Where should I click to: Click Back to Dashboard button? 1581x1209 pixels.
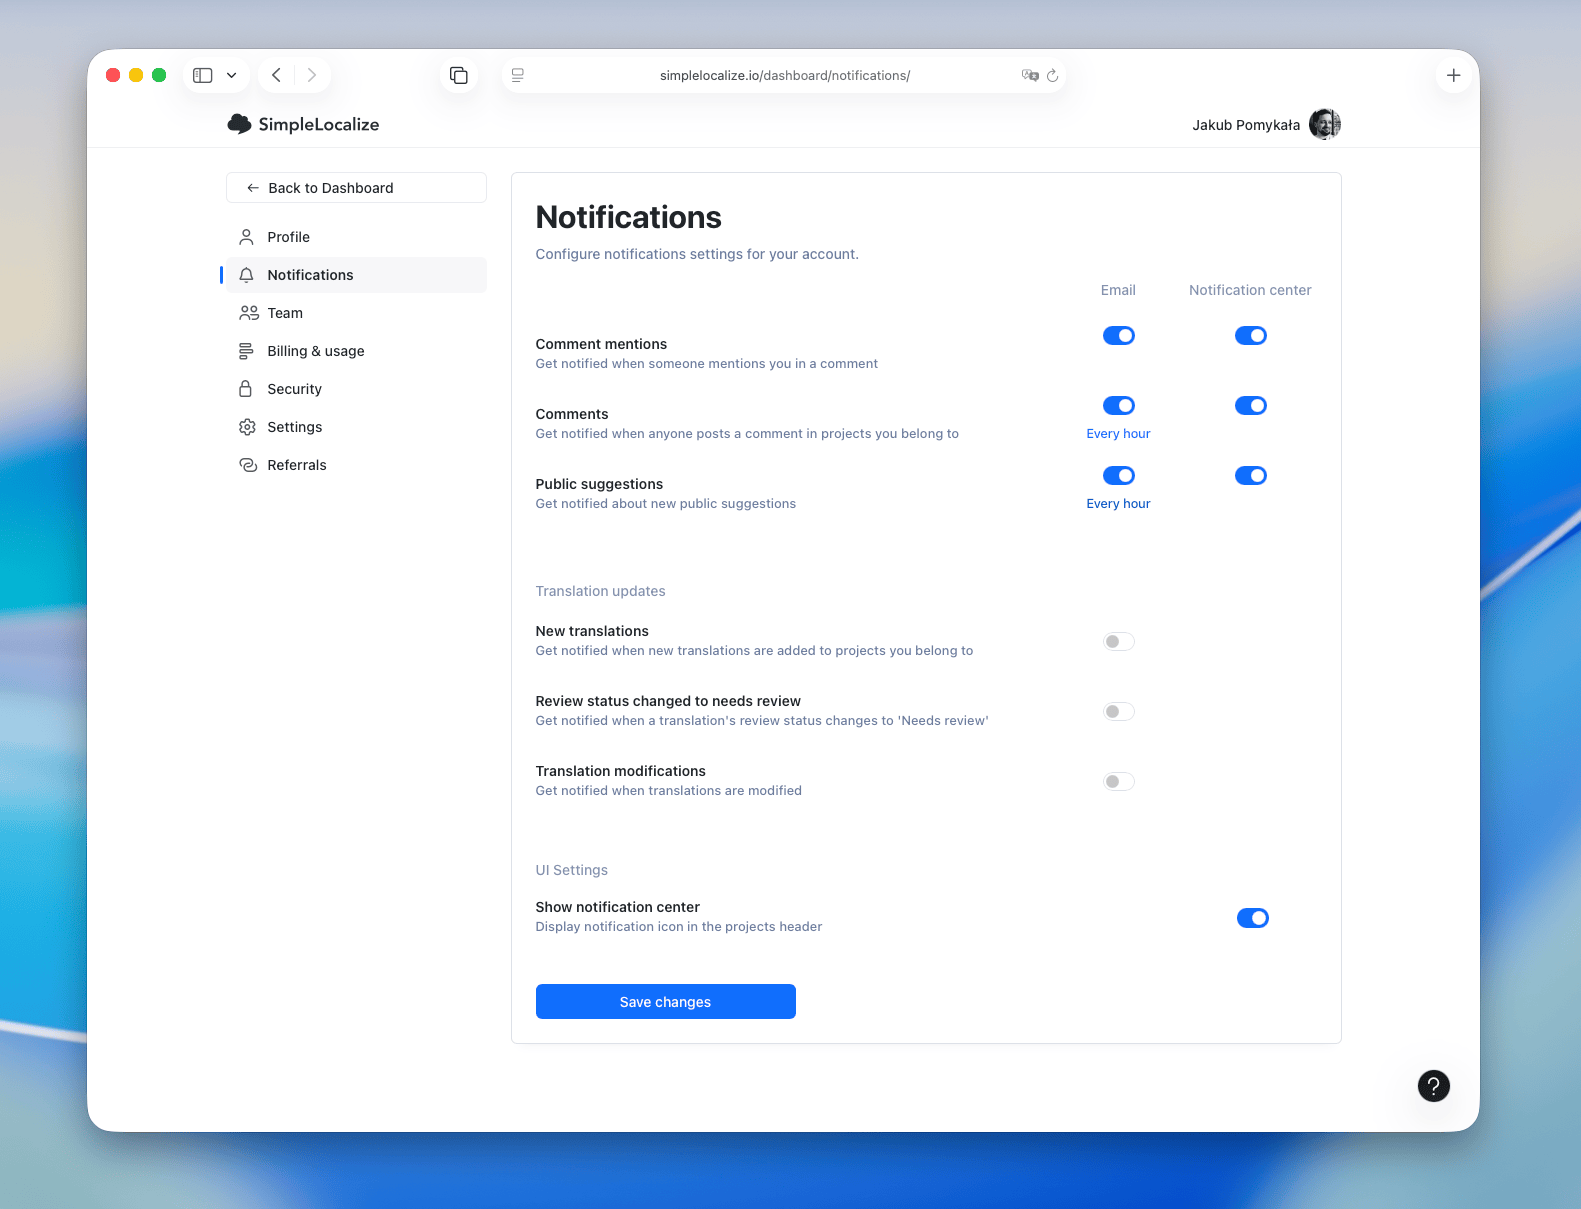pos(356,188)
